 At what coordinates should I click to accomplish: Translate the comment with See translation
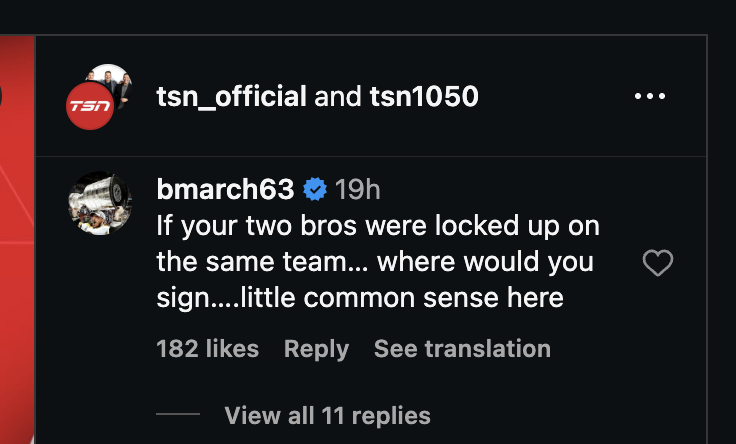[462, 349]
